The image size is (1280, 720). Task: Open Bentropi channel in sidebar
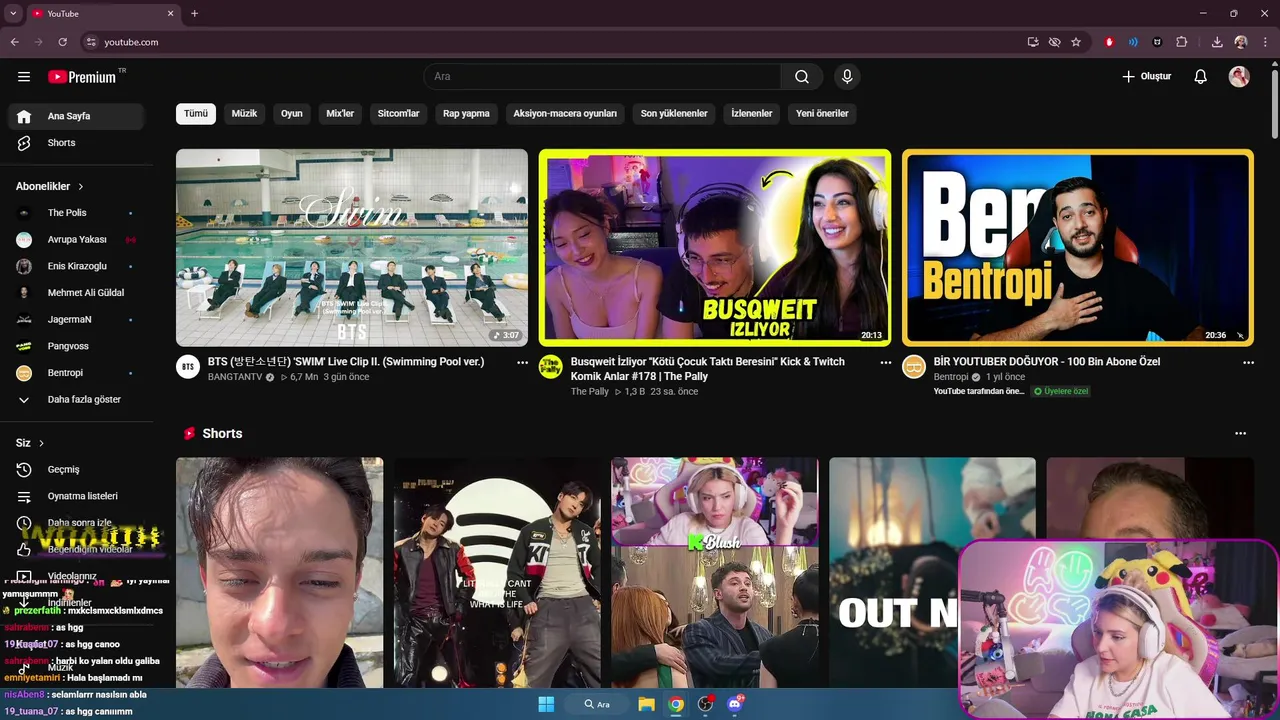point(76,373)
